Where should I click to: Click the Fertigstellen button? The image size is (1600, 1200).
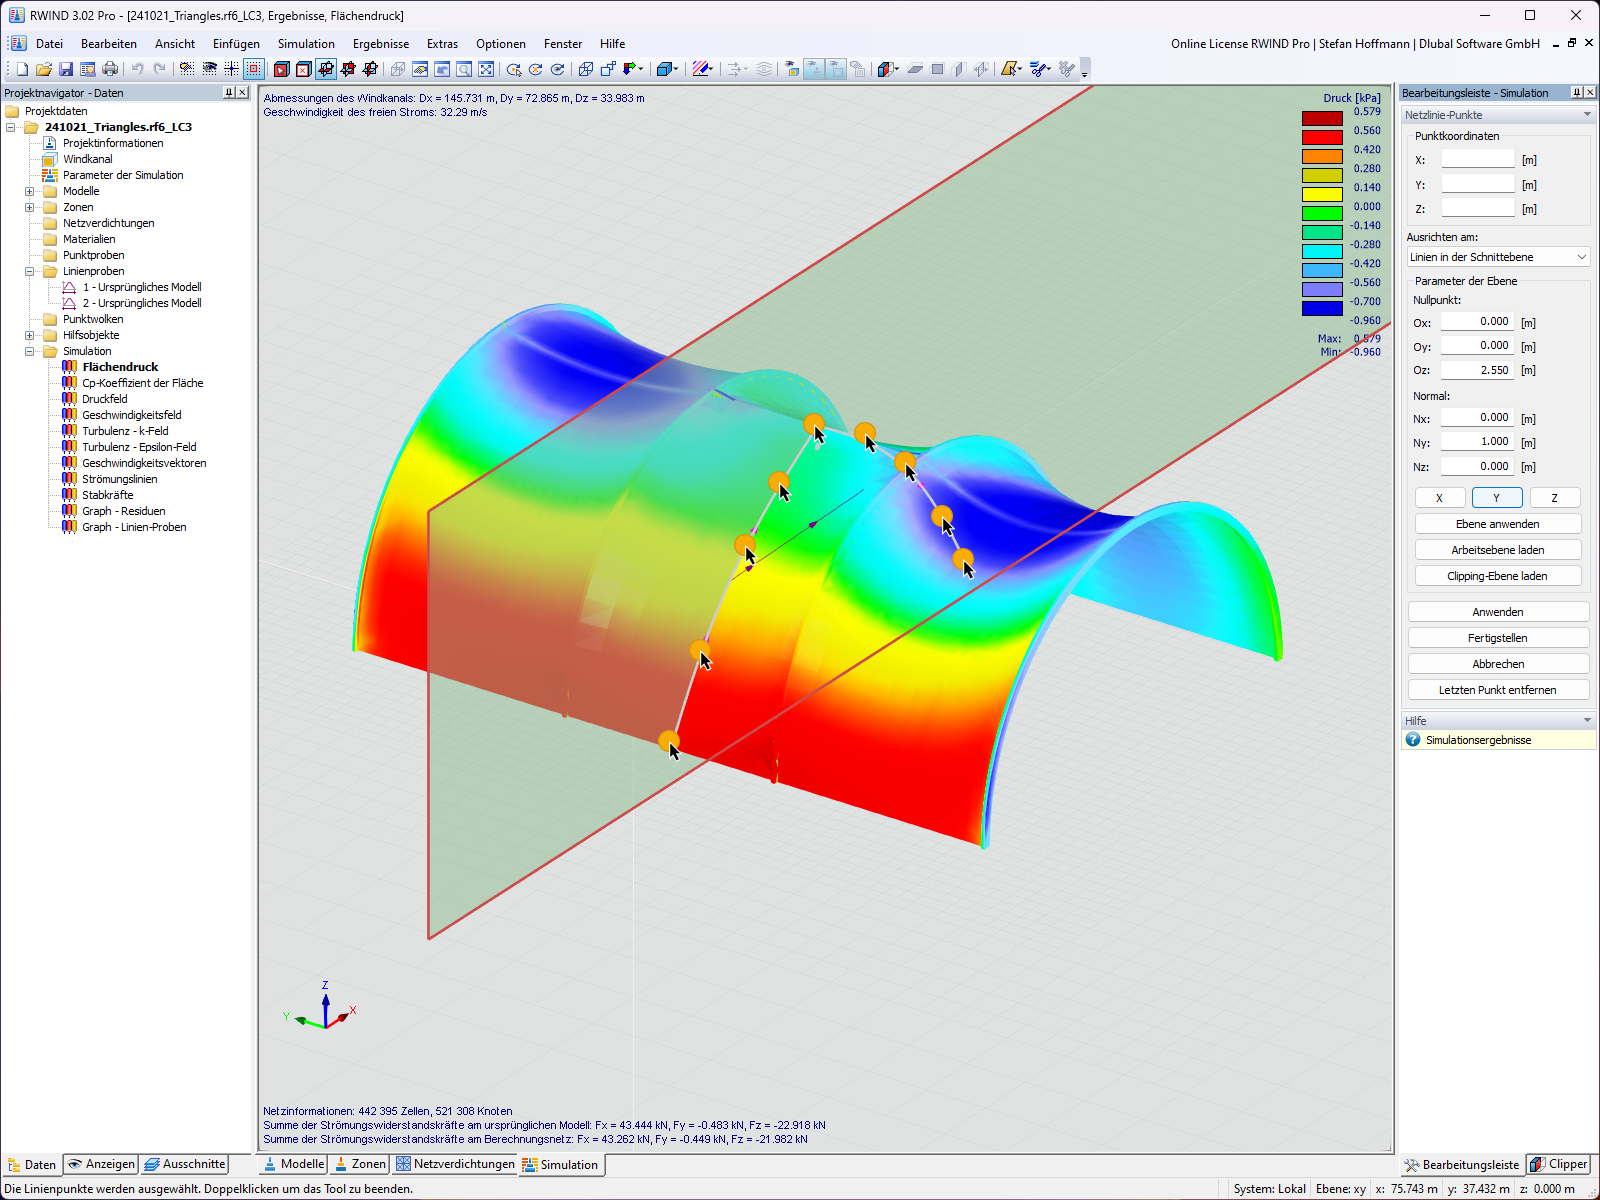coord(1497,637)
